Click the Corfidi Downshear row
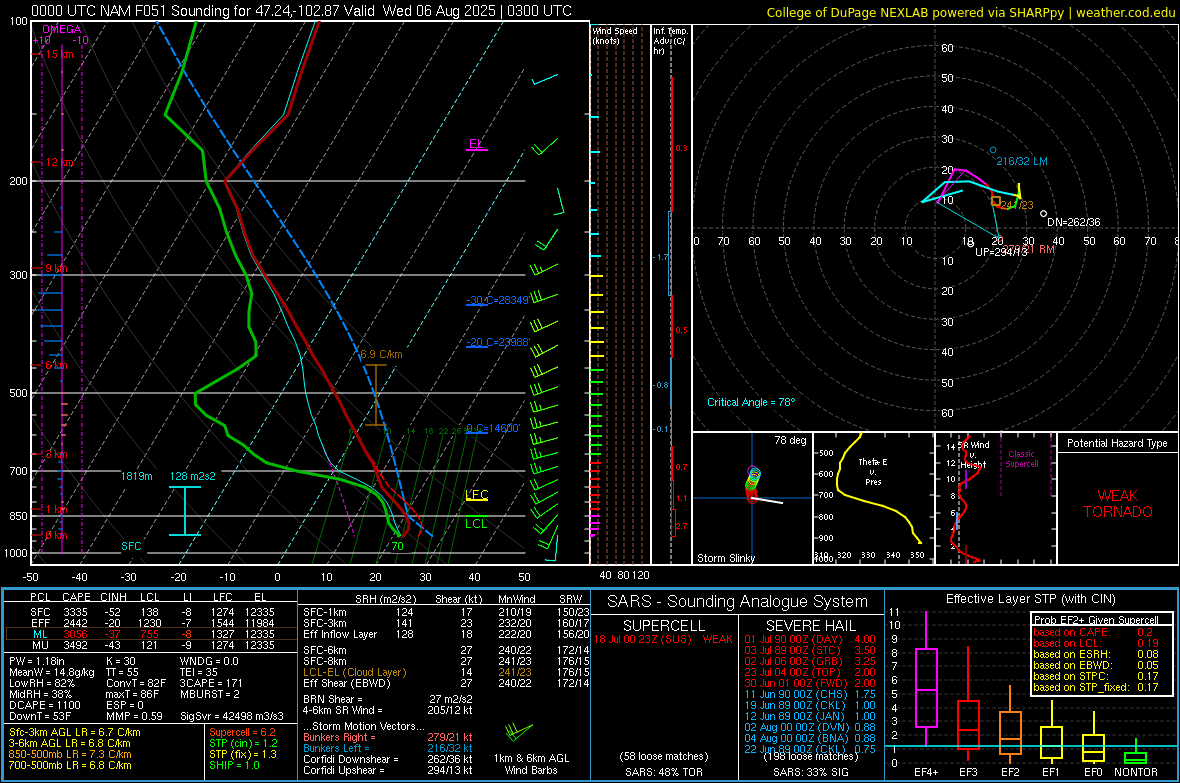The height and width of the screenshot is (783, 1180). point(388,759)
